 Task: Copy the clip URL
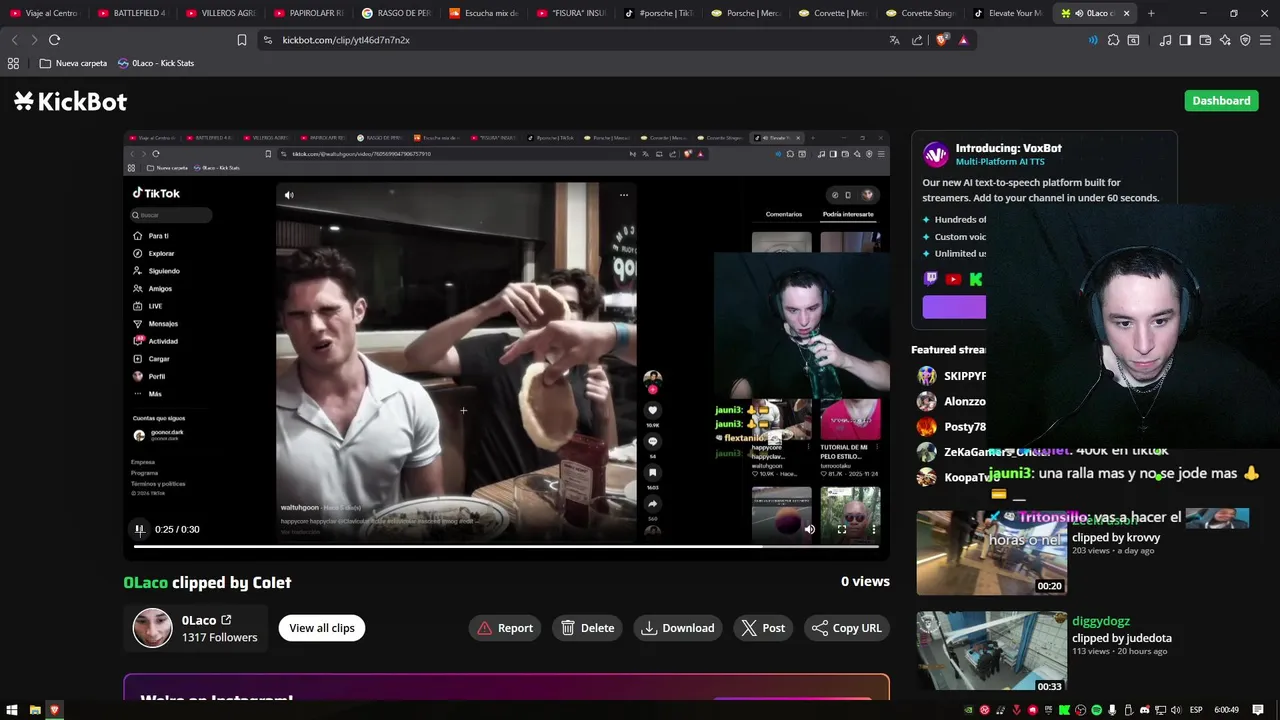point(847,628)
